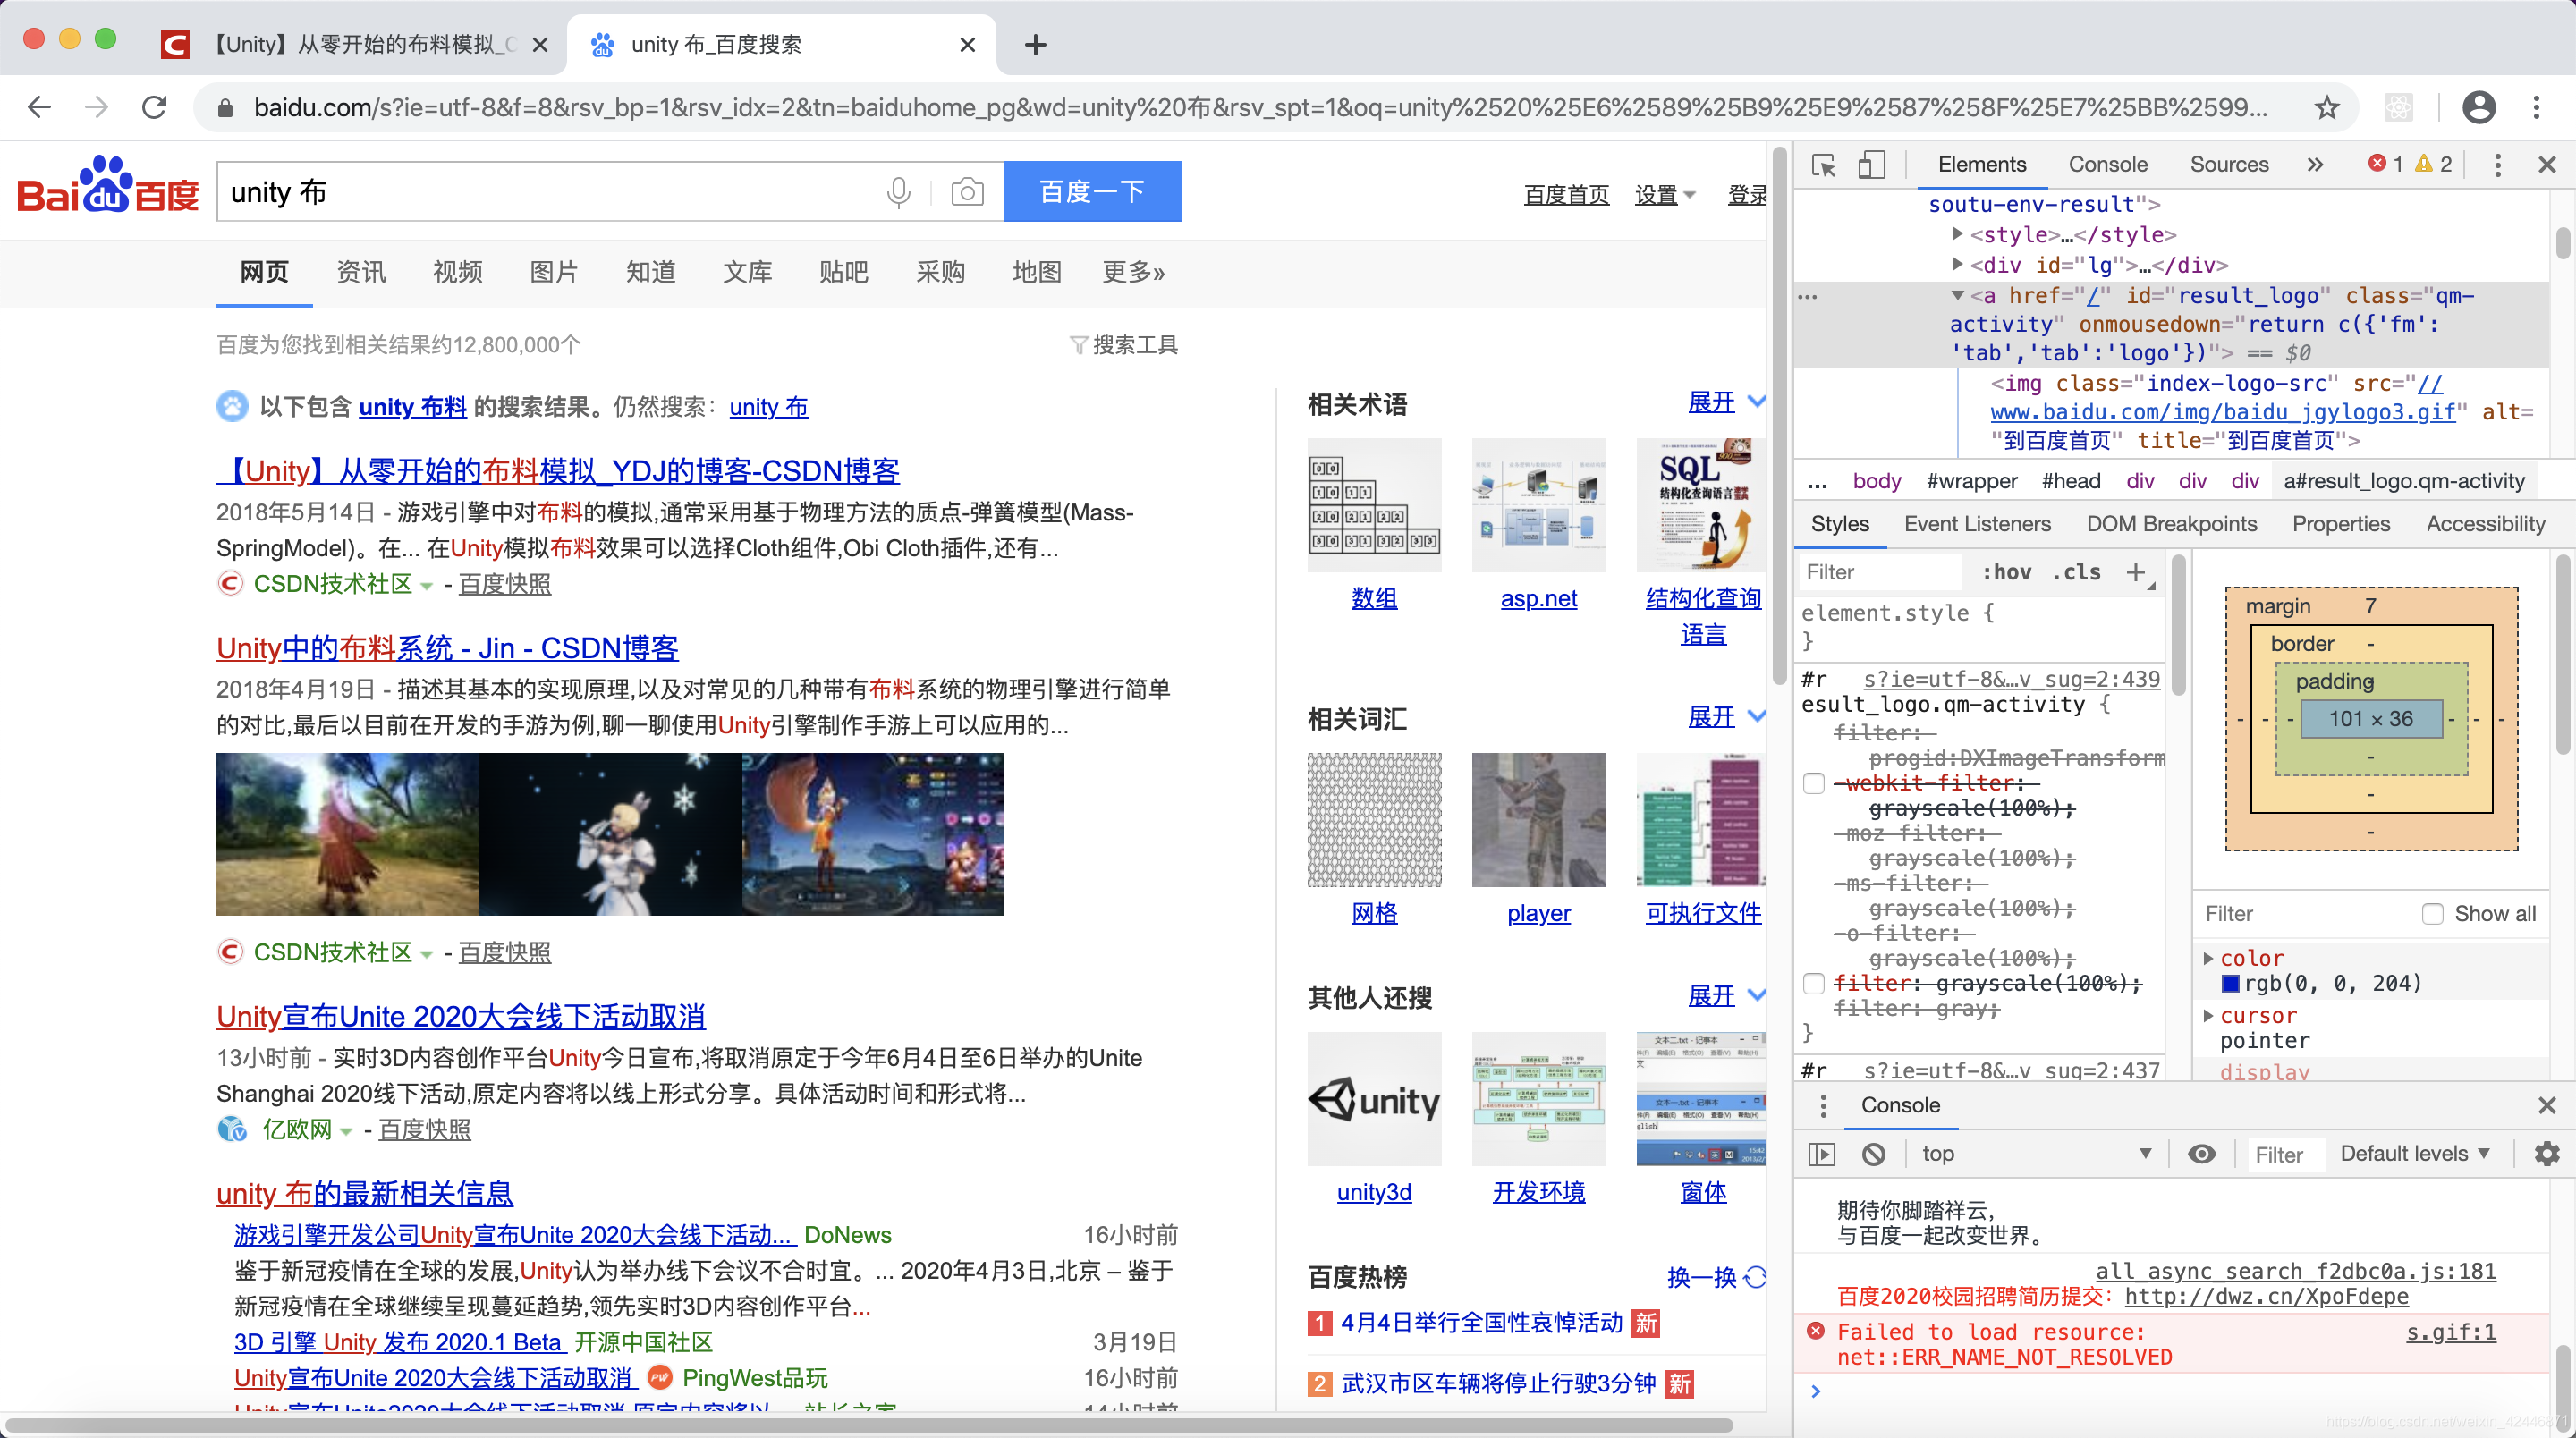This screenshot has height=1438, width=2576.
Task: Collapse the a#result_logo node
Action: click(x=1958, y=295)
